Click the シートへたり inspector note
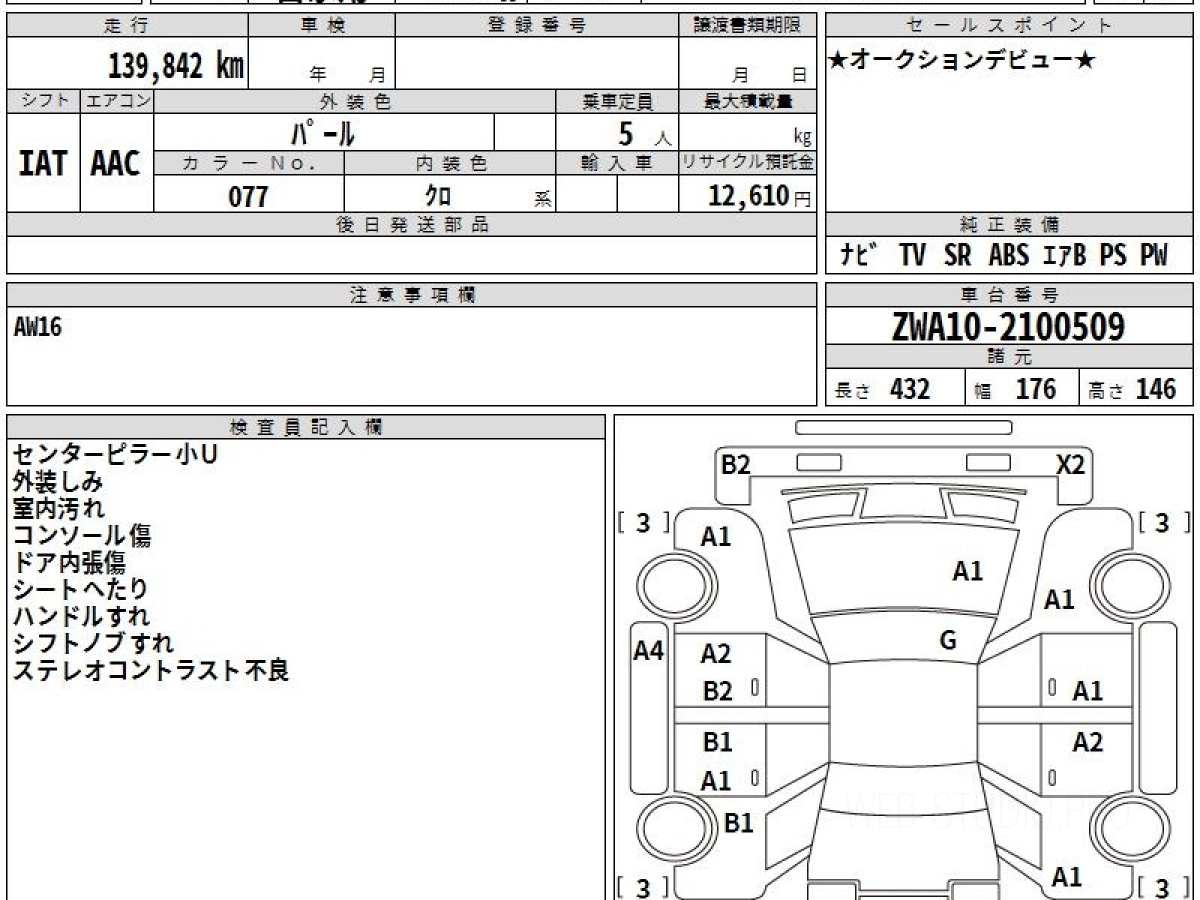 80,589
